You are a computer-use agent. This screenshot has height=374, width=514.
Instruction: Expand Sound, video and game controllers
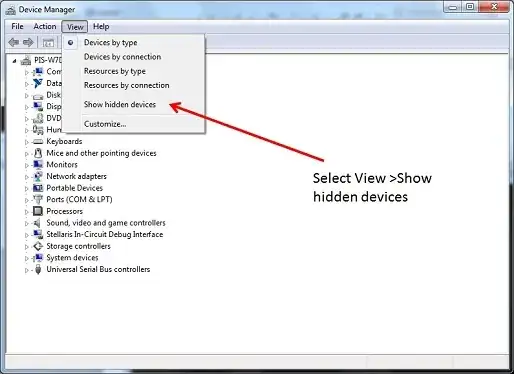coord(27,223)
